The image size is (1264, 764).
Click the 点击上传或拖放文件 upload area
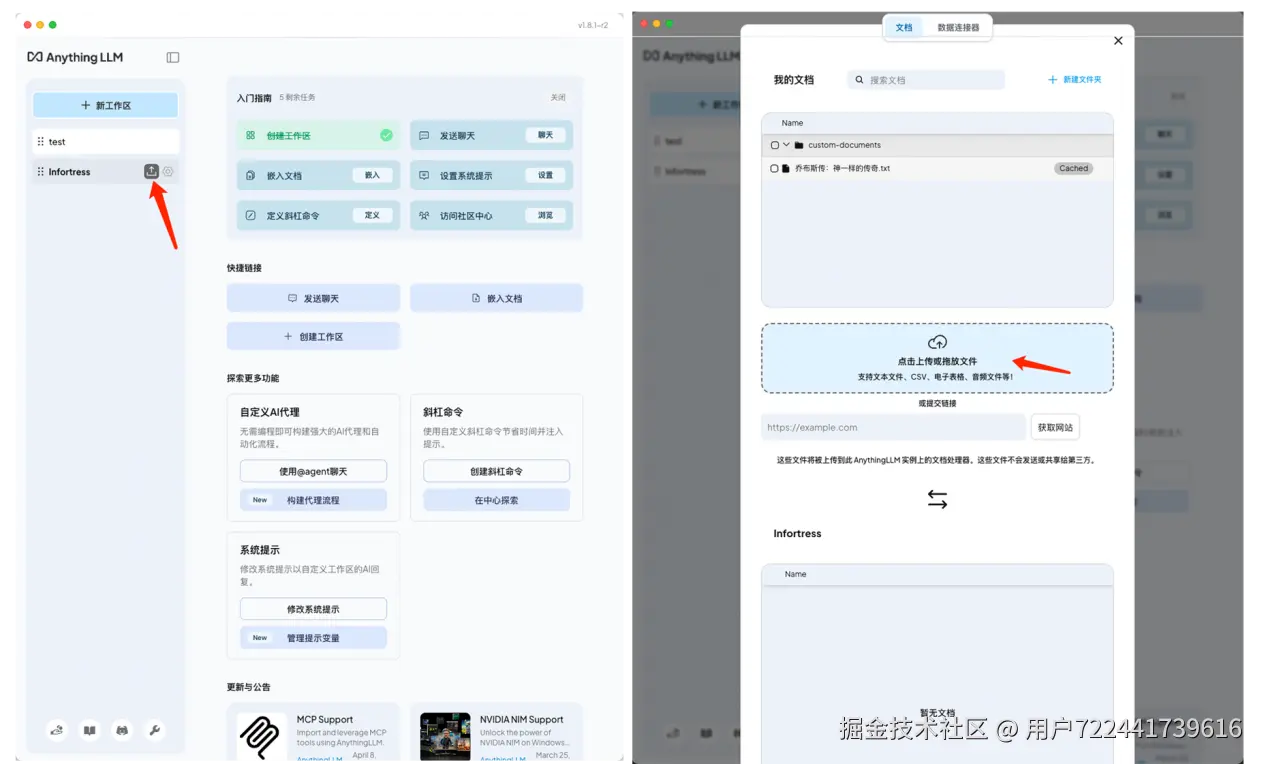[x=937, y=358]
